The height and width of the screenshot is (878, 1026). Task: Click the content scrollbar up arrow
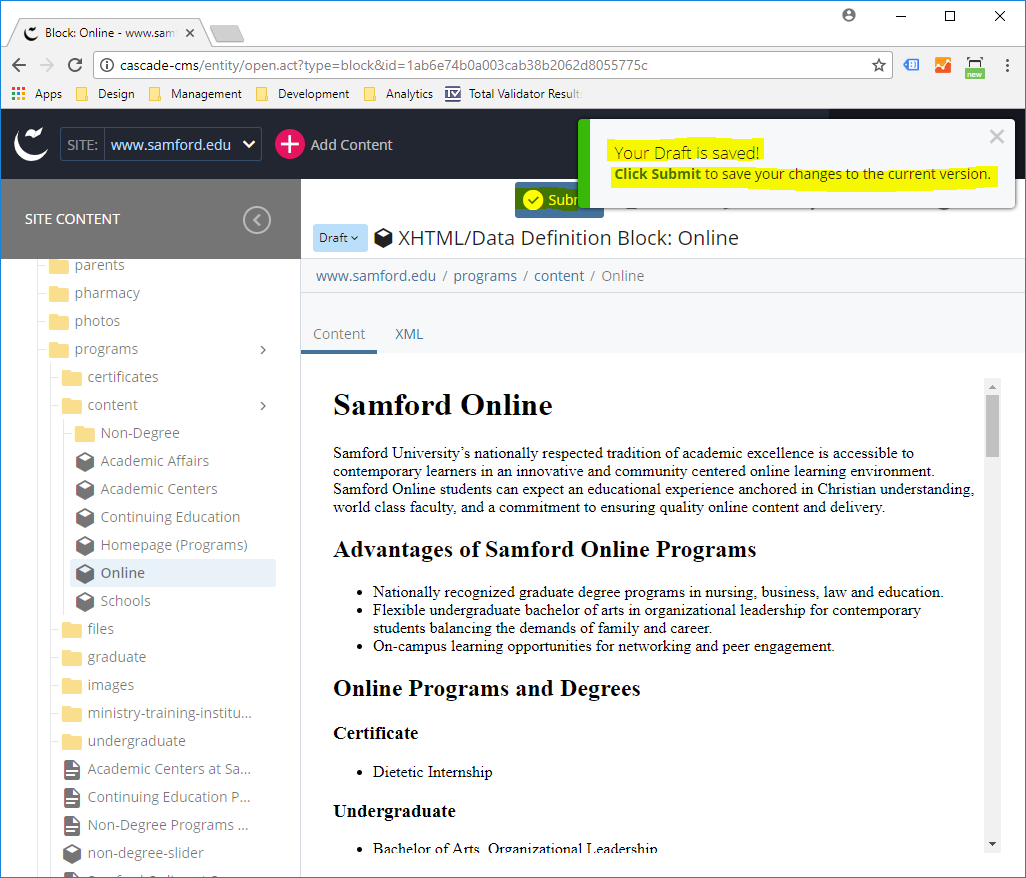[992, 387]
